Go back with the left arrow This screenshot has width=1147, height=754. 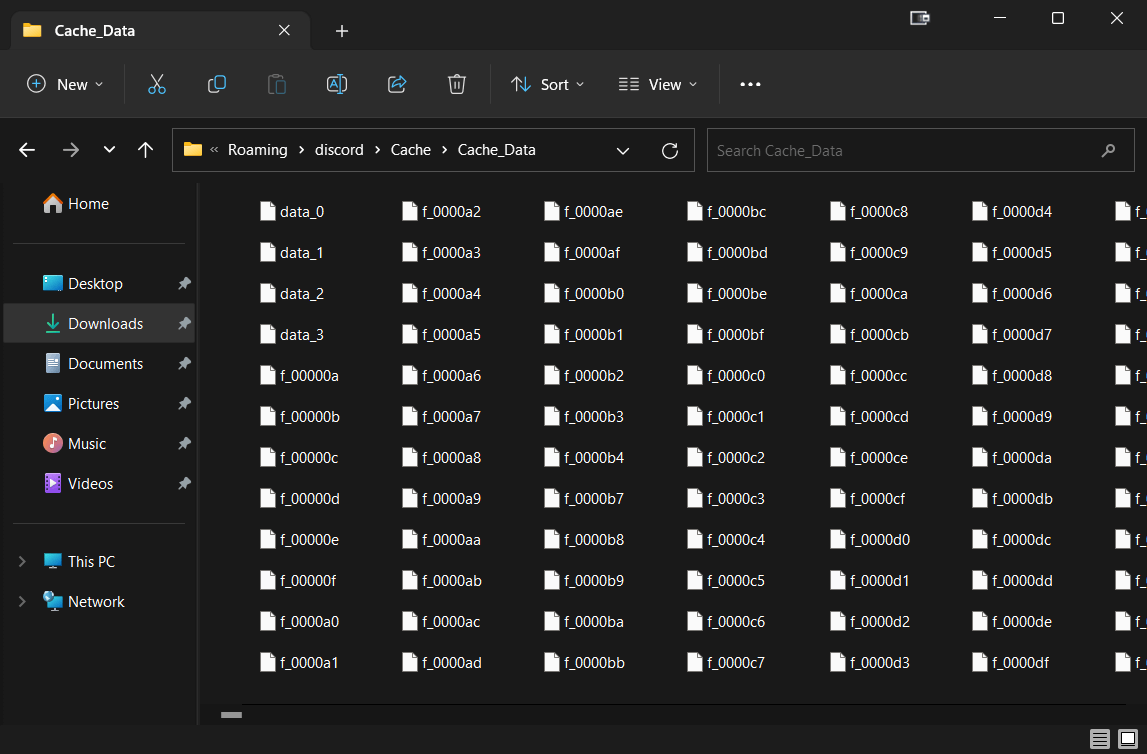pos(27,150)
